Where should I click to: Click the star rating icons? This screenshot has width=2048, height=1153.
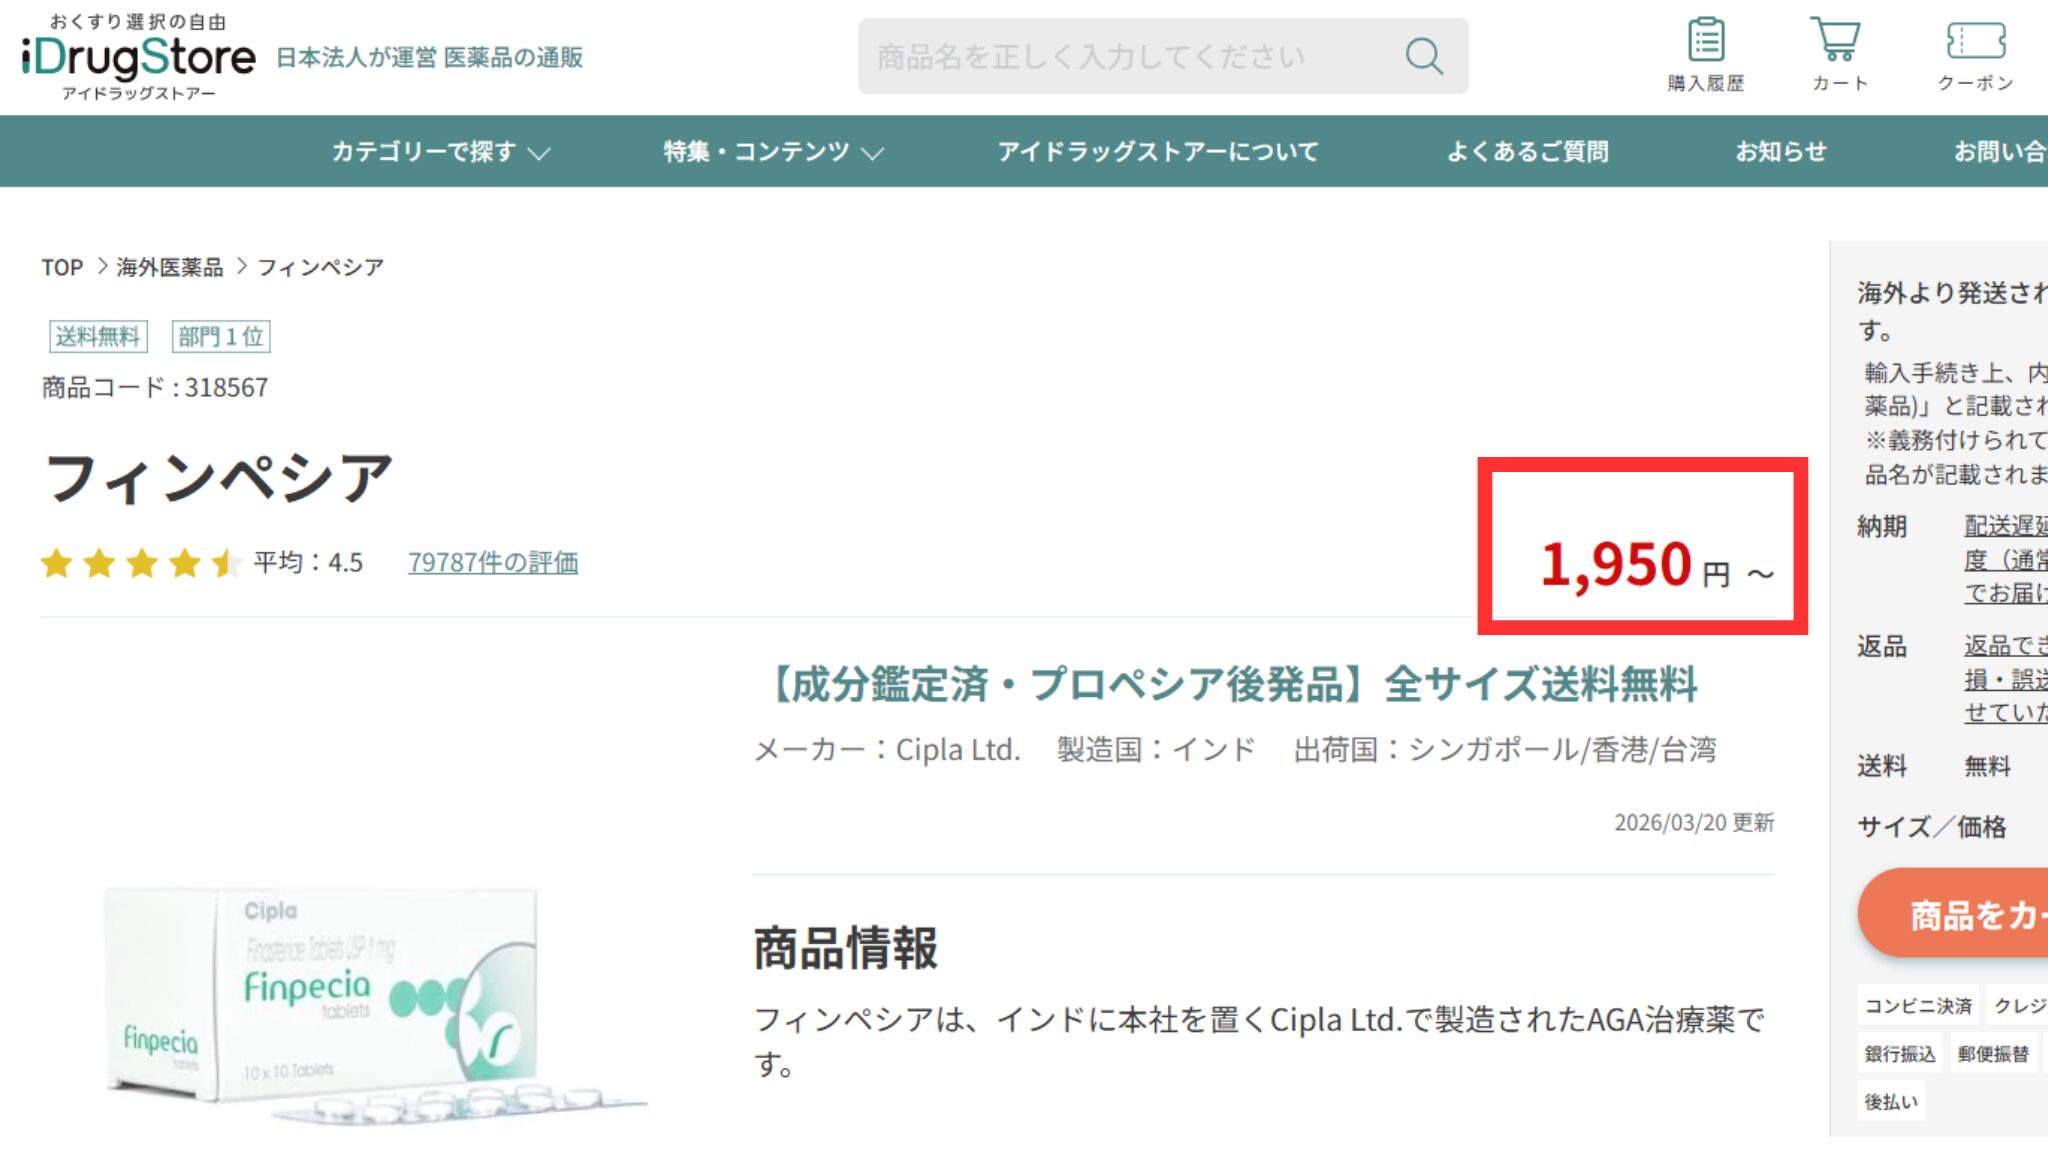(140, 563)
